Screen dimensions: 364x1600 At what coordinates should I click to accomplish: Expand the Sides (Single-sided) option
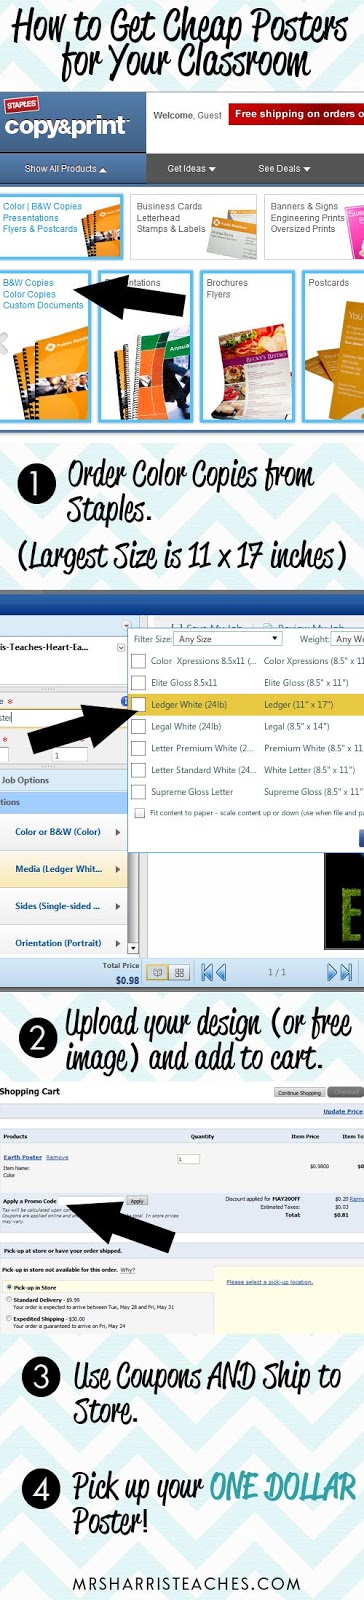64,906
